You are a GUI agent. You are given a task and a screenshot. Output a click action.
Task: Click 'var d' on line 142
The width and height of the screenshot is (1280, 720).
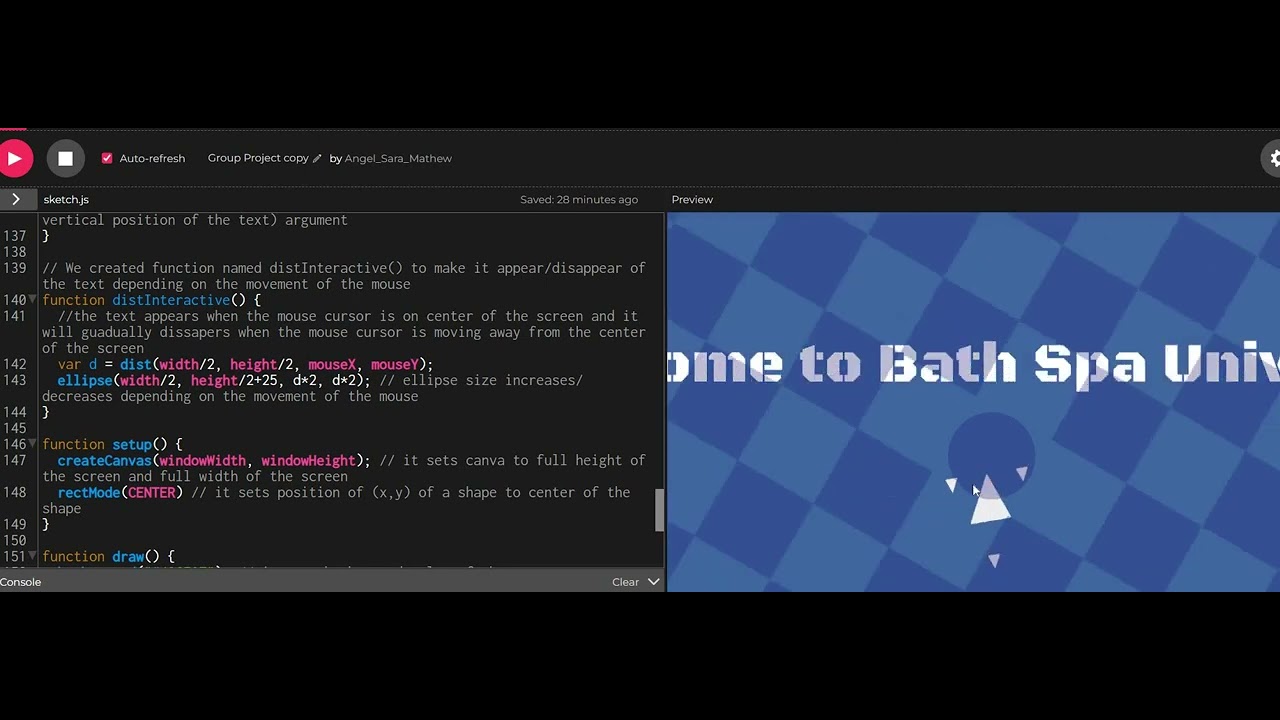click(77, 364)
